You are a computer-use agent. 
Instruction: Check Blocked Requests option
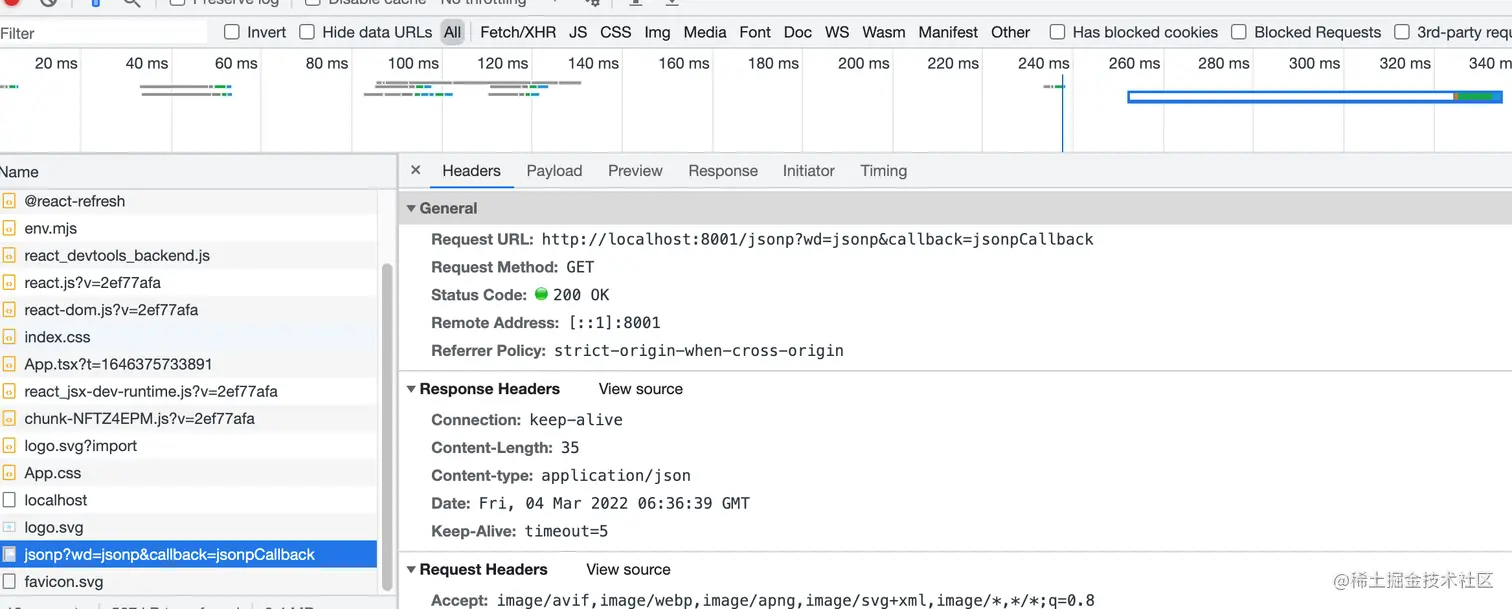pyautogui.click(x=1239, y=32)
